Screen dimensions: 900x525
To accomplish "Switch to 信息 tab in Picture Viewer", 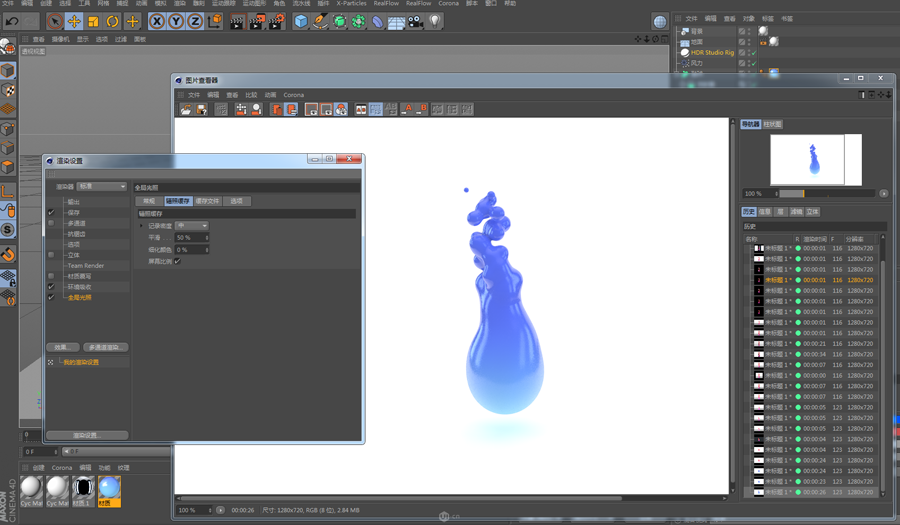I will [x=765, y=212].
